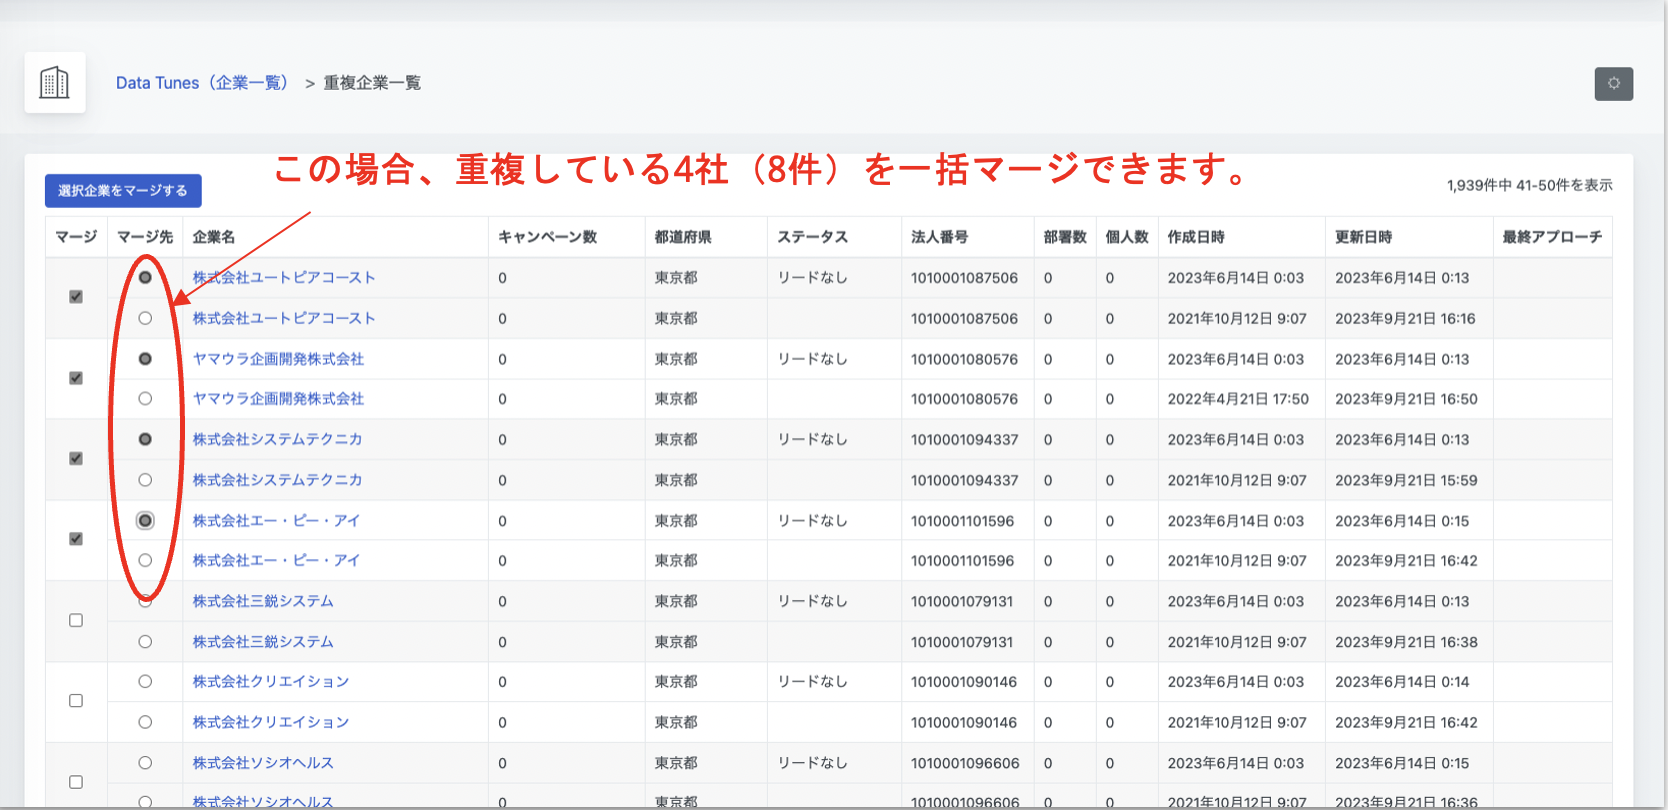
Task: Uncheck merge checkbox for 株式会社エー・ピー・アイ
Action: [76, 539]
